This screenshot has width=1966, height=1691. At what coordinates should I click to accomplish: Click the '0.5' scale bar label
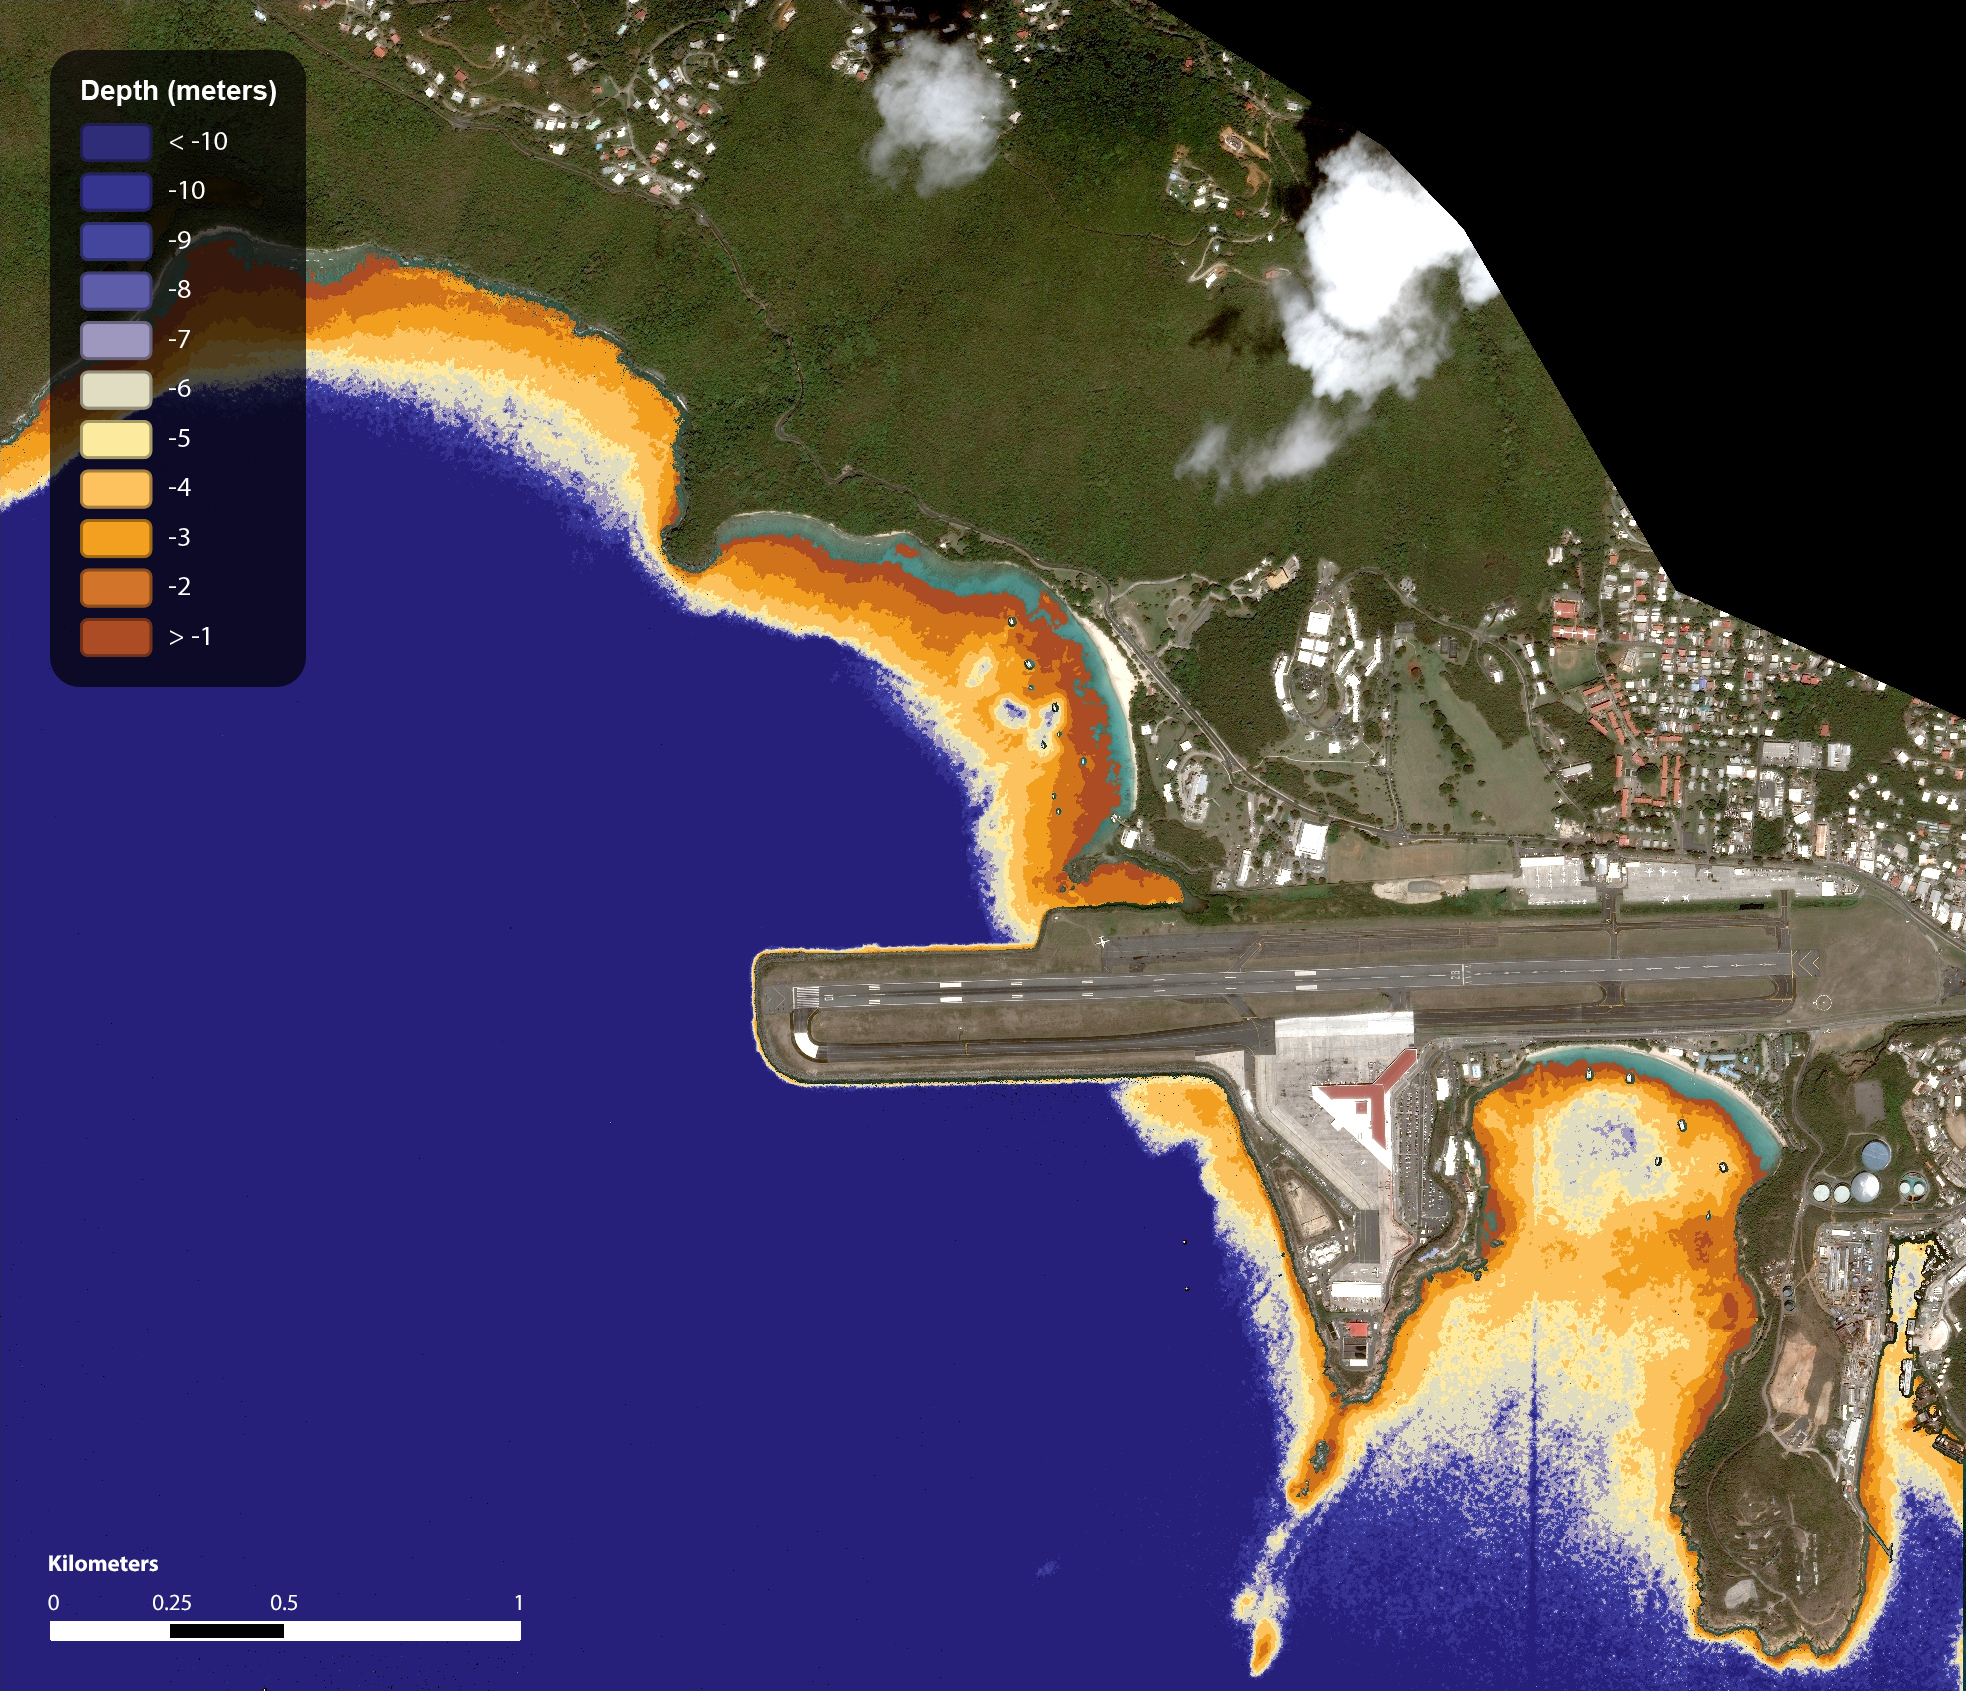pos(284,1603)
